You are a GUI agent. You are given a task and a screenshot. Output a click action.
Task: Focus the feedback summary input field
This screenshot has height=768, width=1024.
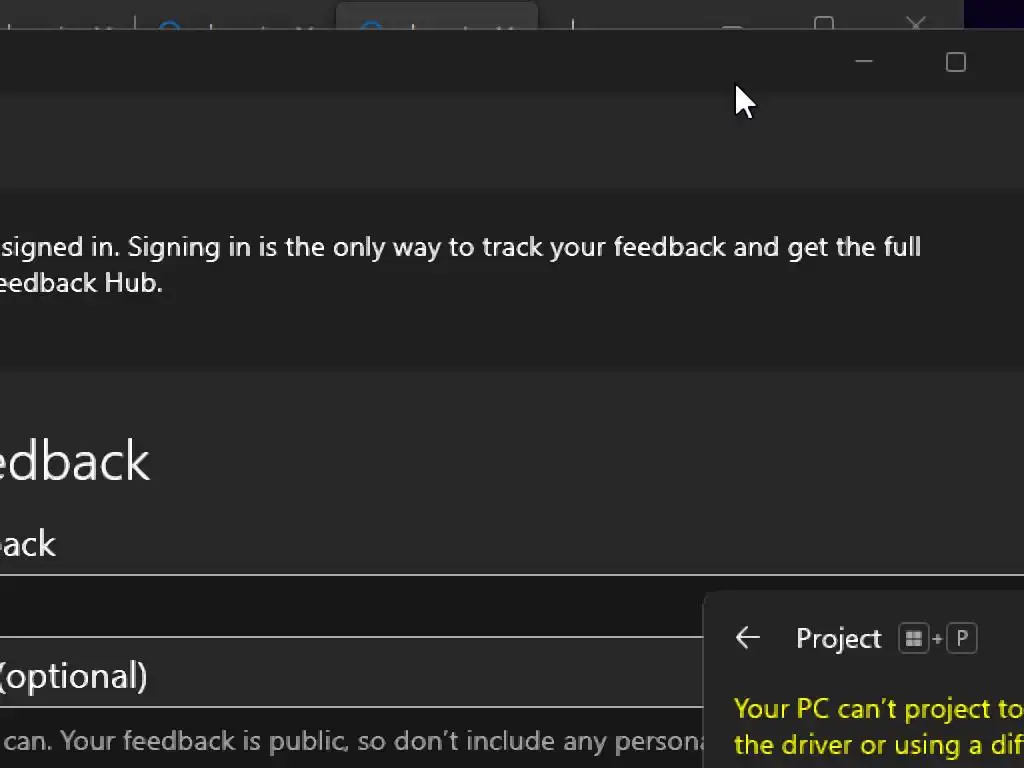(350, 606)
